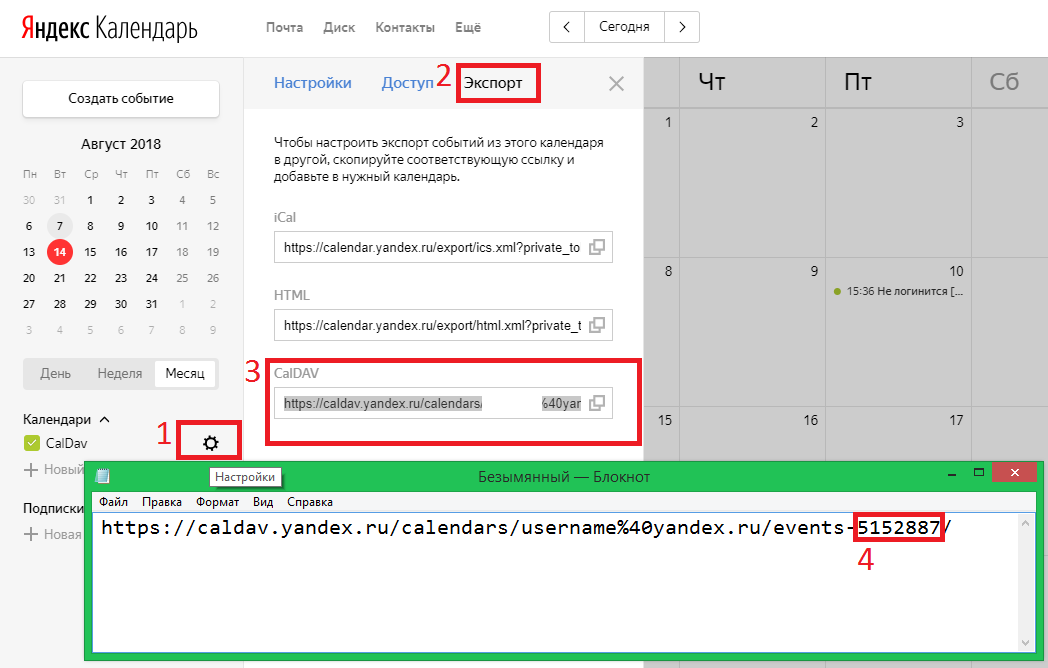Copy the CalDAV link via icon
This screenshot has width=1048, height=668.
[x=596, y=403]
